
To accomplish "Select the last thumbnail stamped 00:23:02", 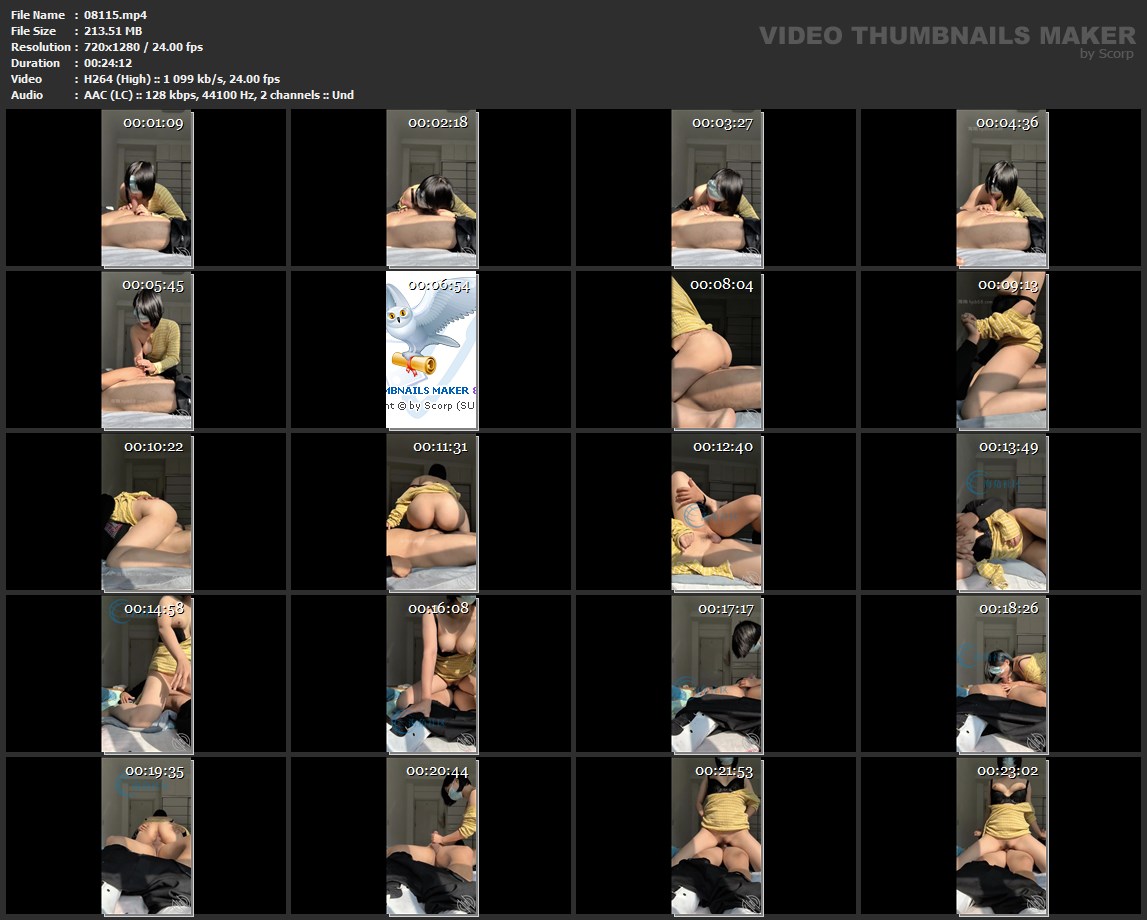I will (1001, 836).
